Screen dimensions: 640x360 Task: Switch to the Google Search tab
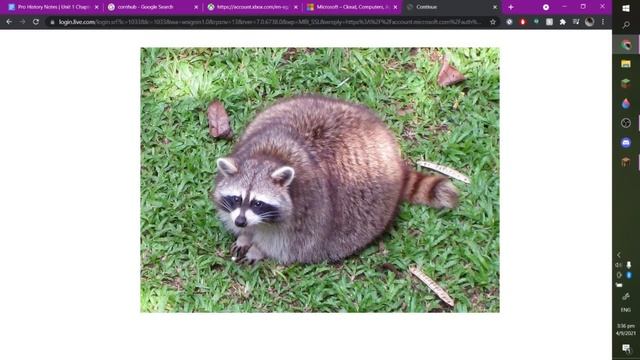point(151,7)
